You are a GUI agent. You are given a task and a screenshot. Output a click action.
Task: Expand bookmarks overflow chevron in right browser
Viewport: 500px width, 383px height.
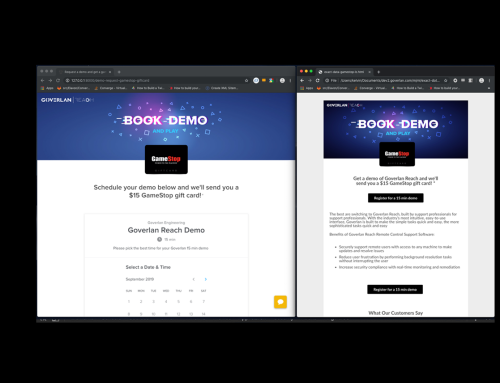point(489,88)
